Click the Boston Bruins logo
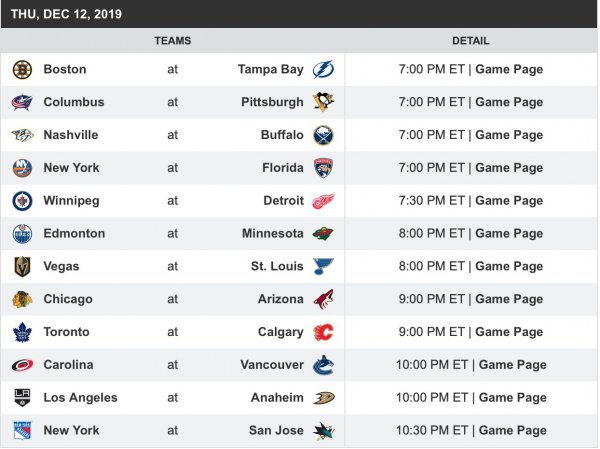 pyautogui.click(x=22, y=69)
